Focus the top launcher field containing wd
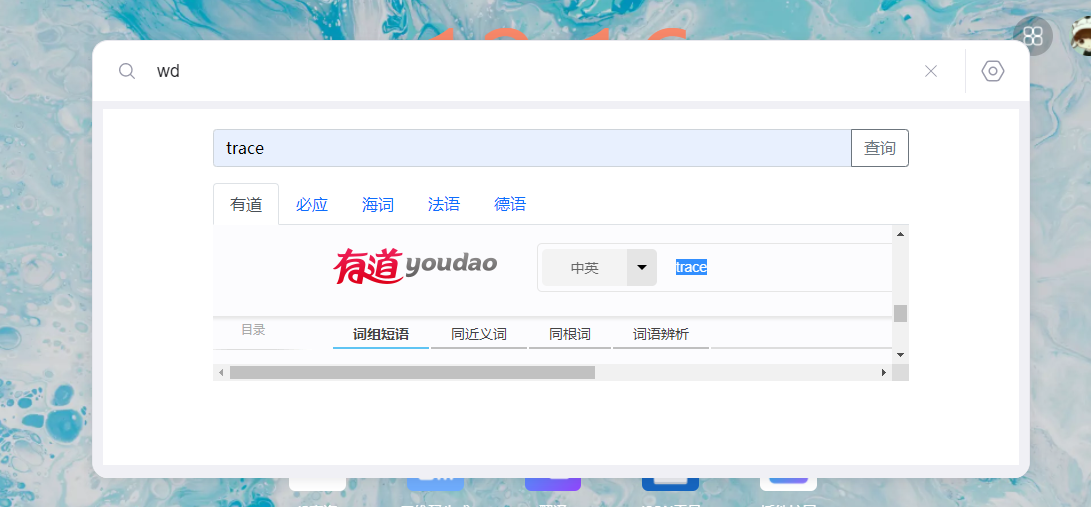The image size is (1091, 507). coord(529,71)
